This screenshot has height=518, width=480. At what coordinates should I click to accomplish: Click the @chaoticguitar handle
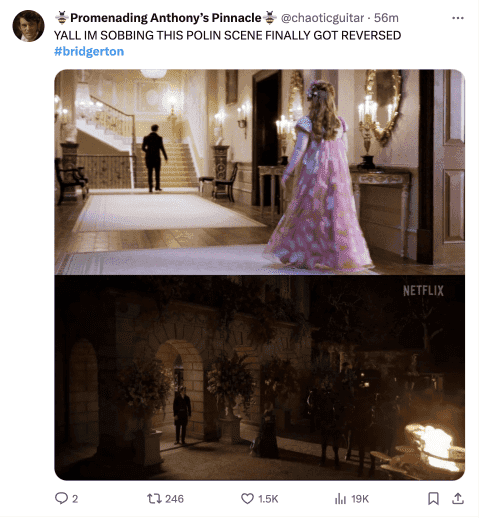(322, 18)
